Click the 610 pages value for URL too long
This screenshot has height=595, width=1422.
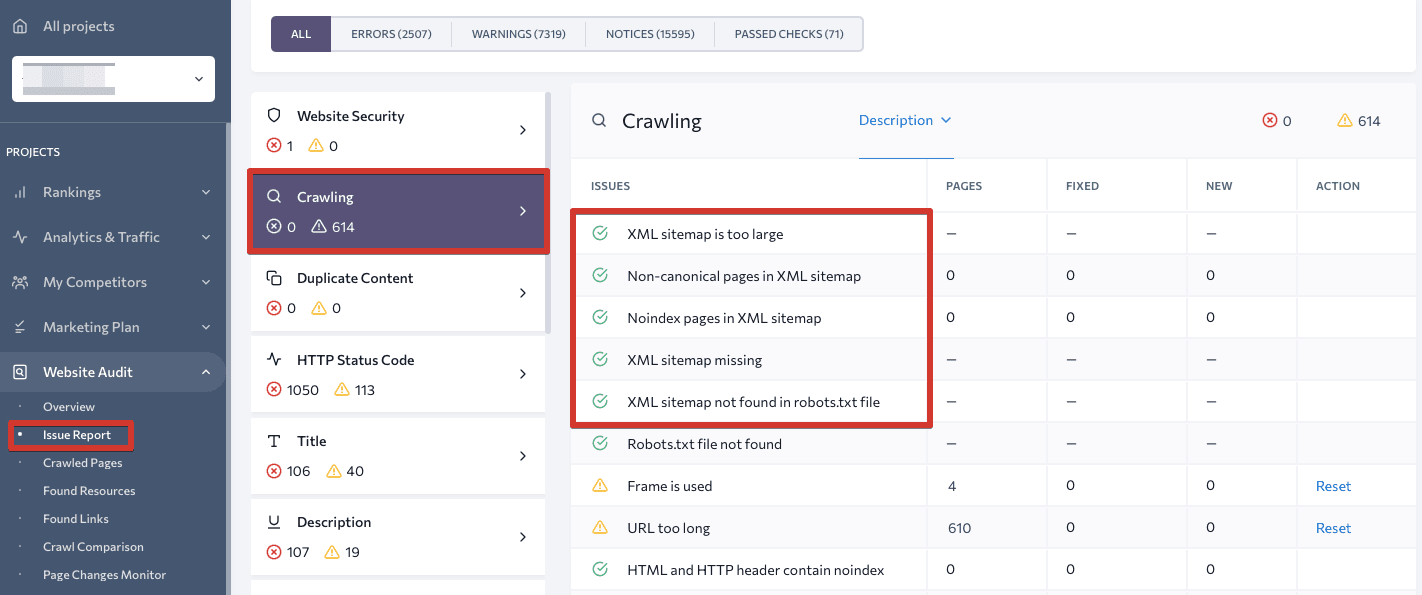(x=959, y=528)
